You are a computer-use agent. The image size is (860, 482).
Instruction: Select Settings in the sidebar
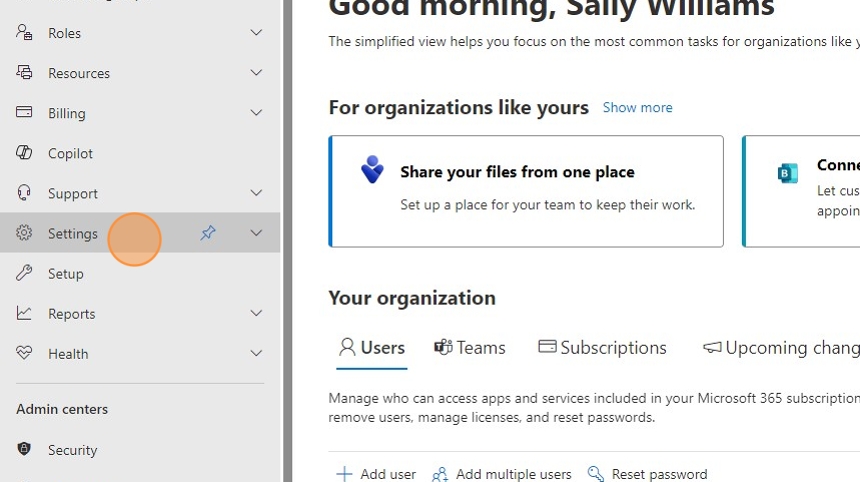(140, 233)
